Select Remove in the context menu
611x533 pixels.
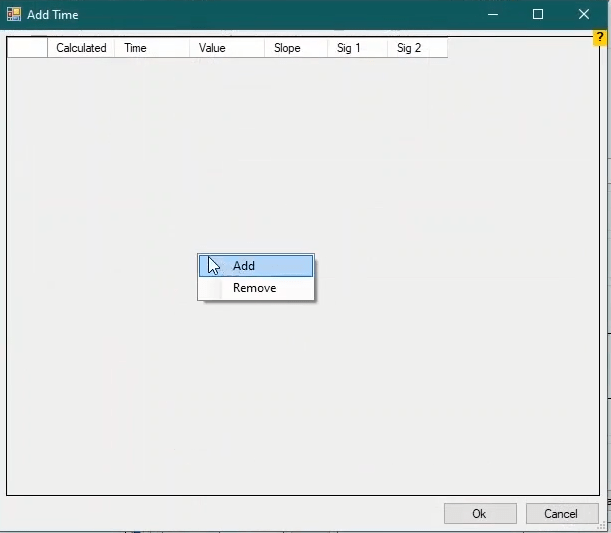click(254, 288)
